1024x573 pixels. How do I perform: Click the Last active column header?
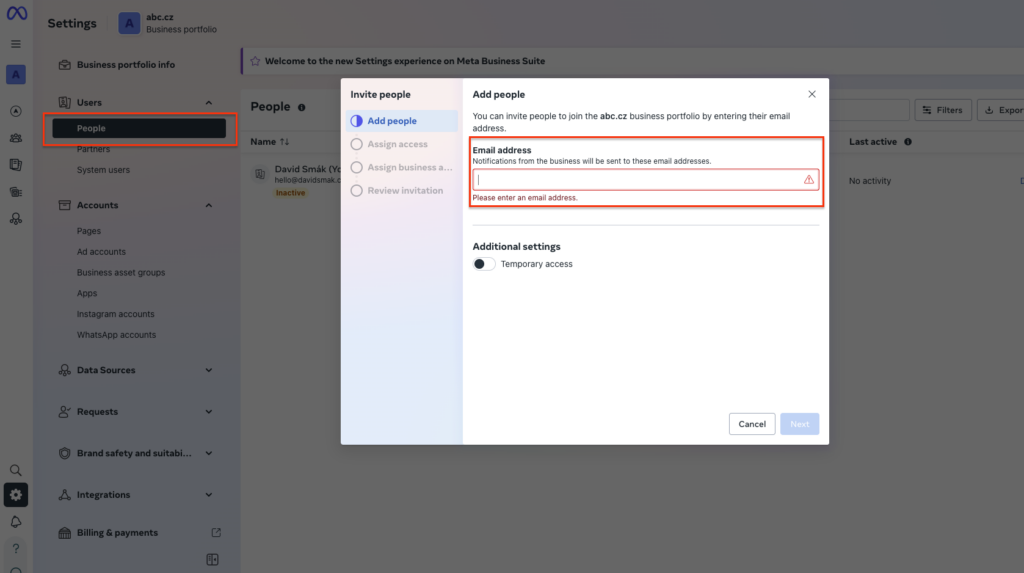(873, 142)
